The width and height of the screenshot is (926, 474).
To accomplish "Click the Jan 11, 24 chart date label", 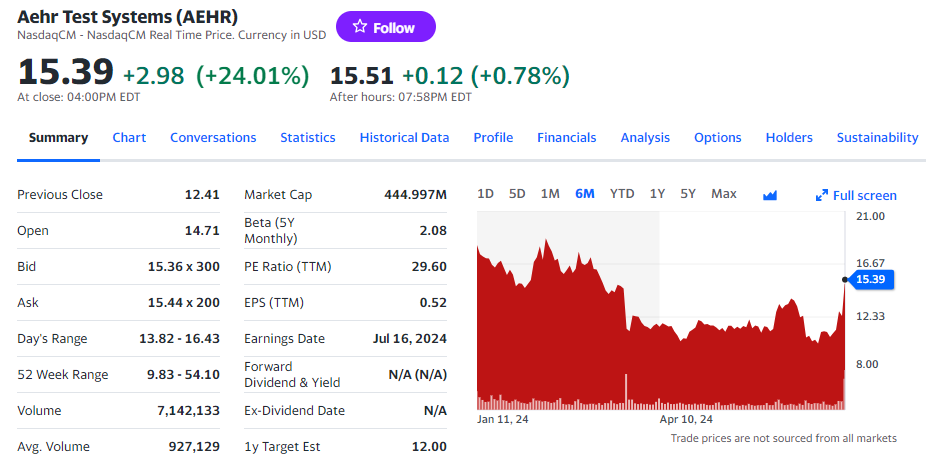I will click(503, 419).
